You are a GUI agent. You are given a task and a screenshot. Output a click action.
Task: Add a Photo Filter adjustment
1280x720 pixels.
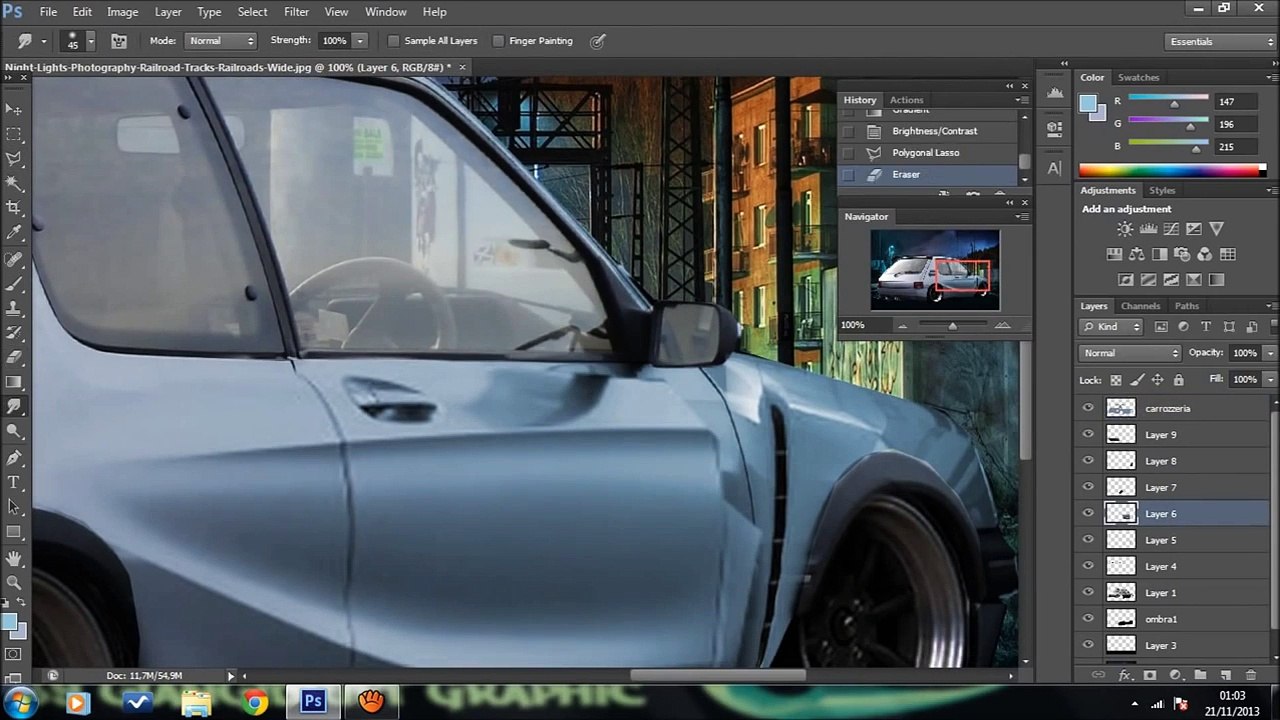[1182, 255]
